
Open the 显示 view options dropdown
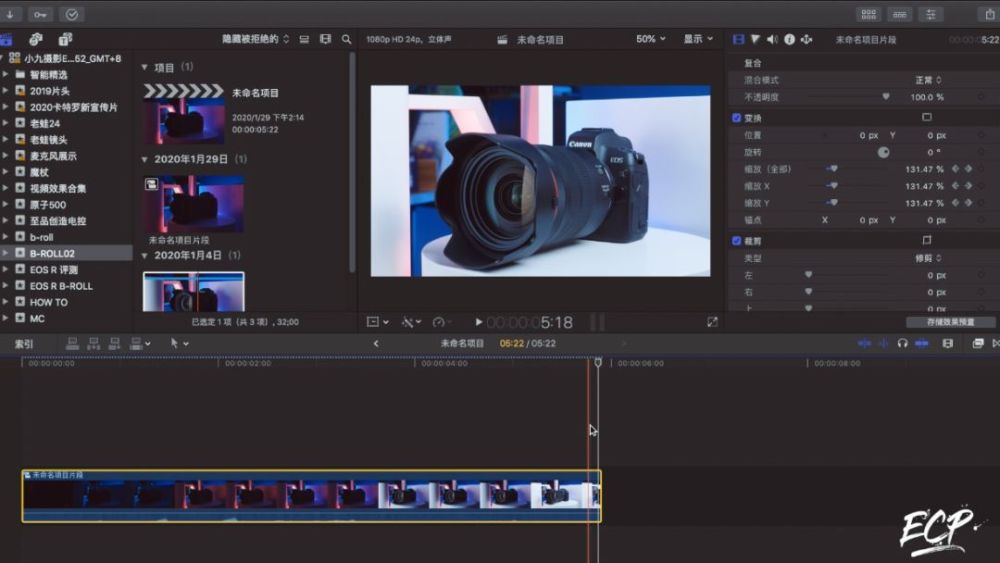click(x=698, y=40)
